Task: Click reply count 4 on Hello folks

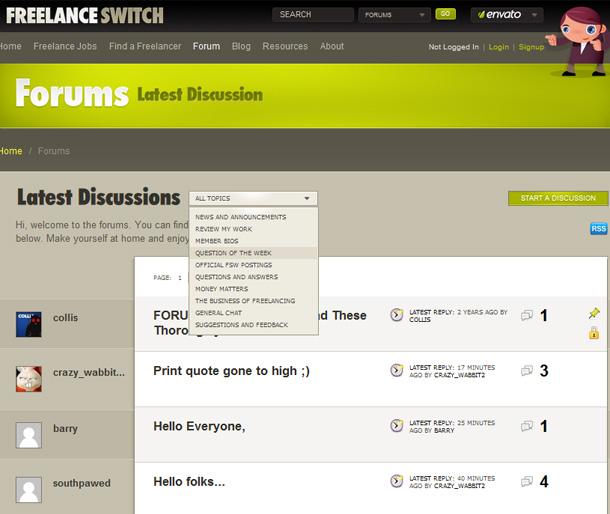Action: (544, 482)
